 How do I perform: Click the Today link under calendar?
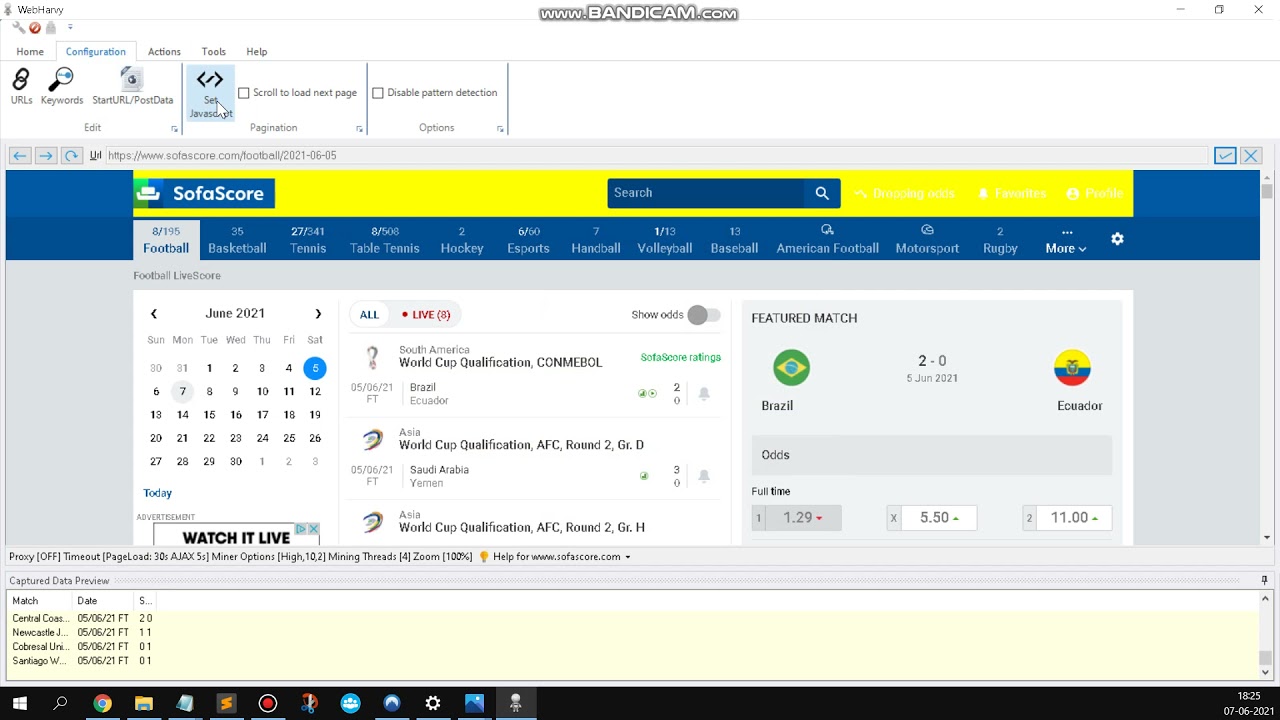click(157, 493)
